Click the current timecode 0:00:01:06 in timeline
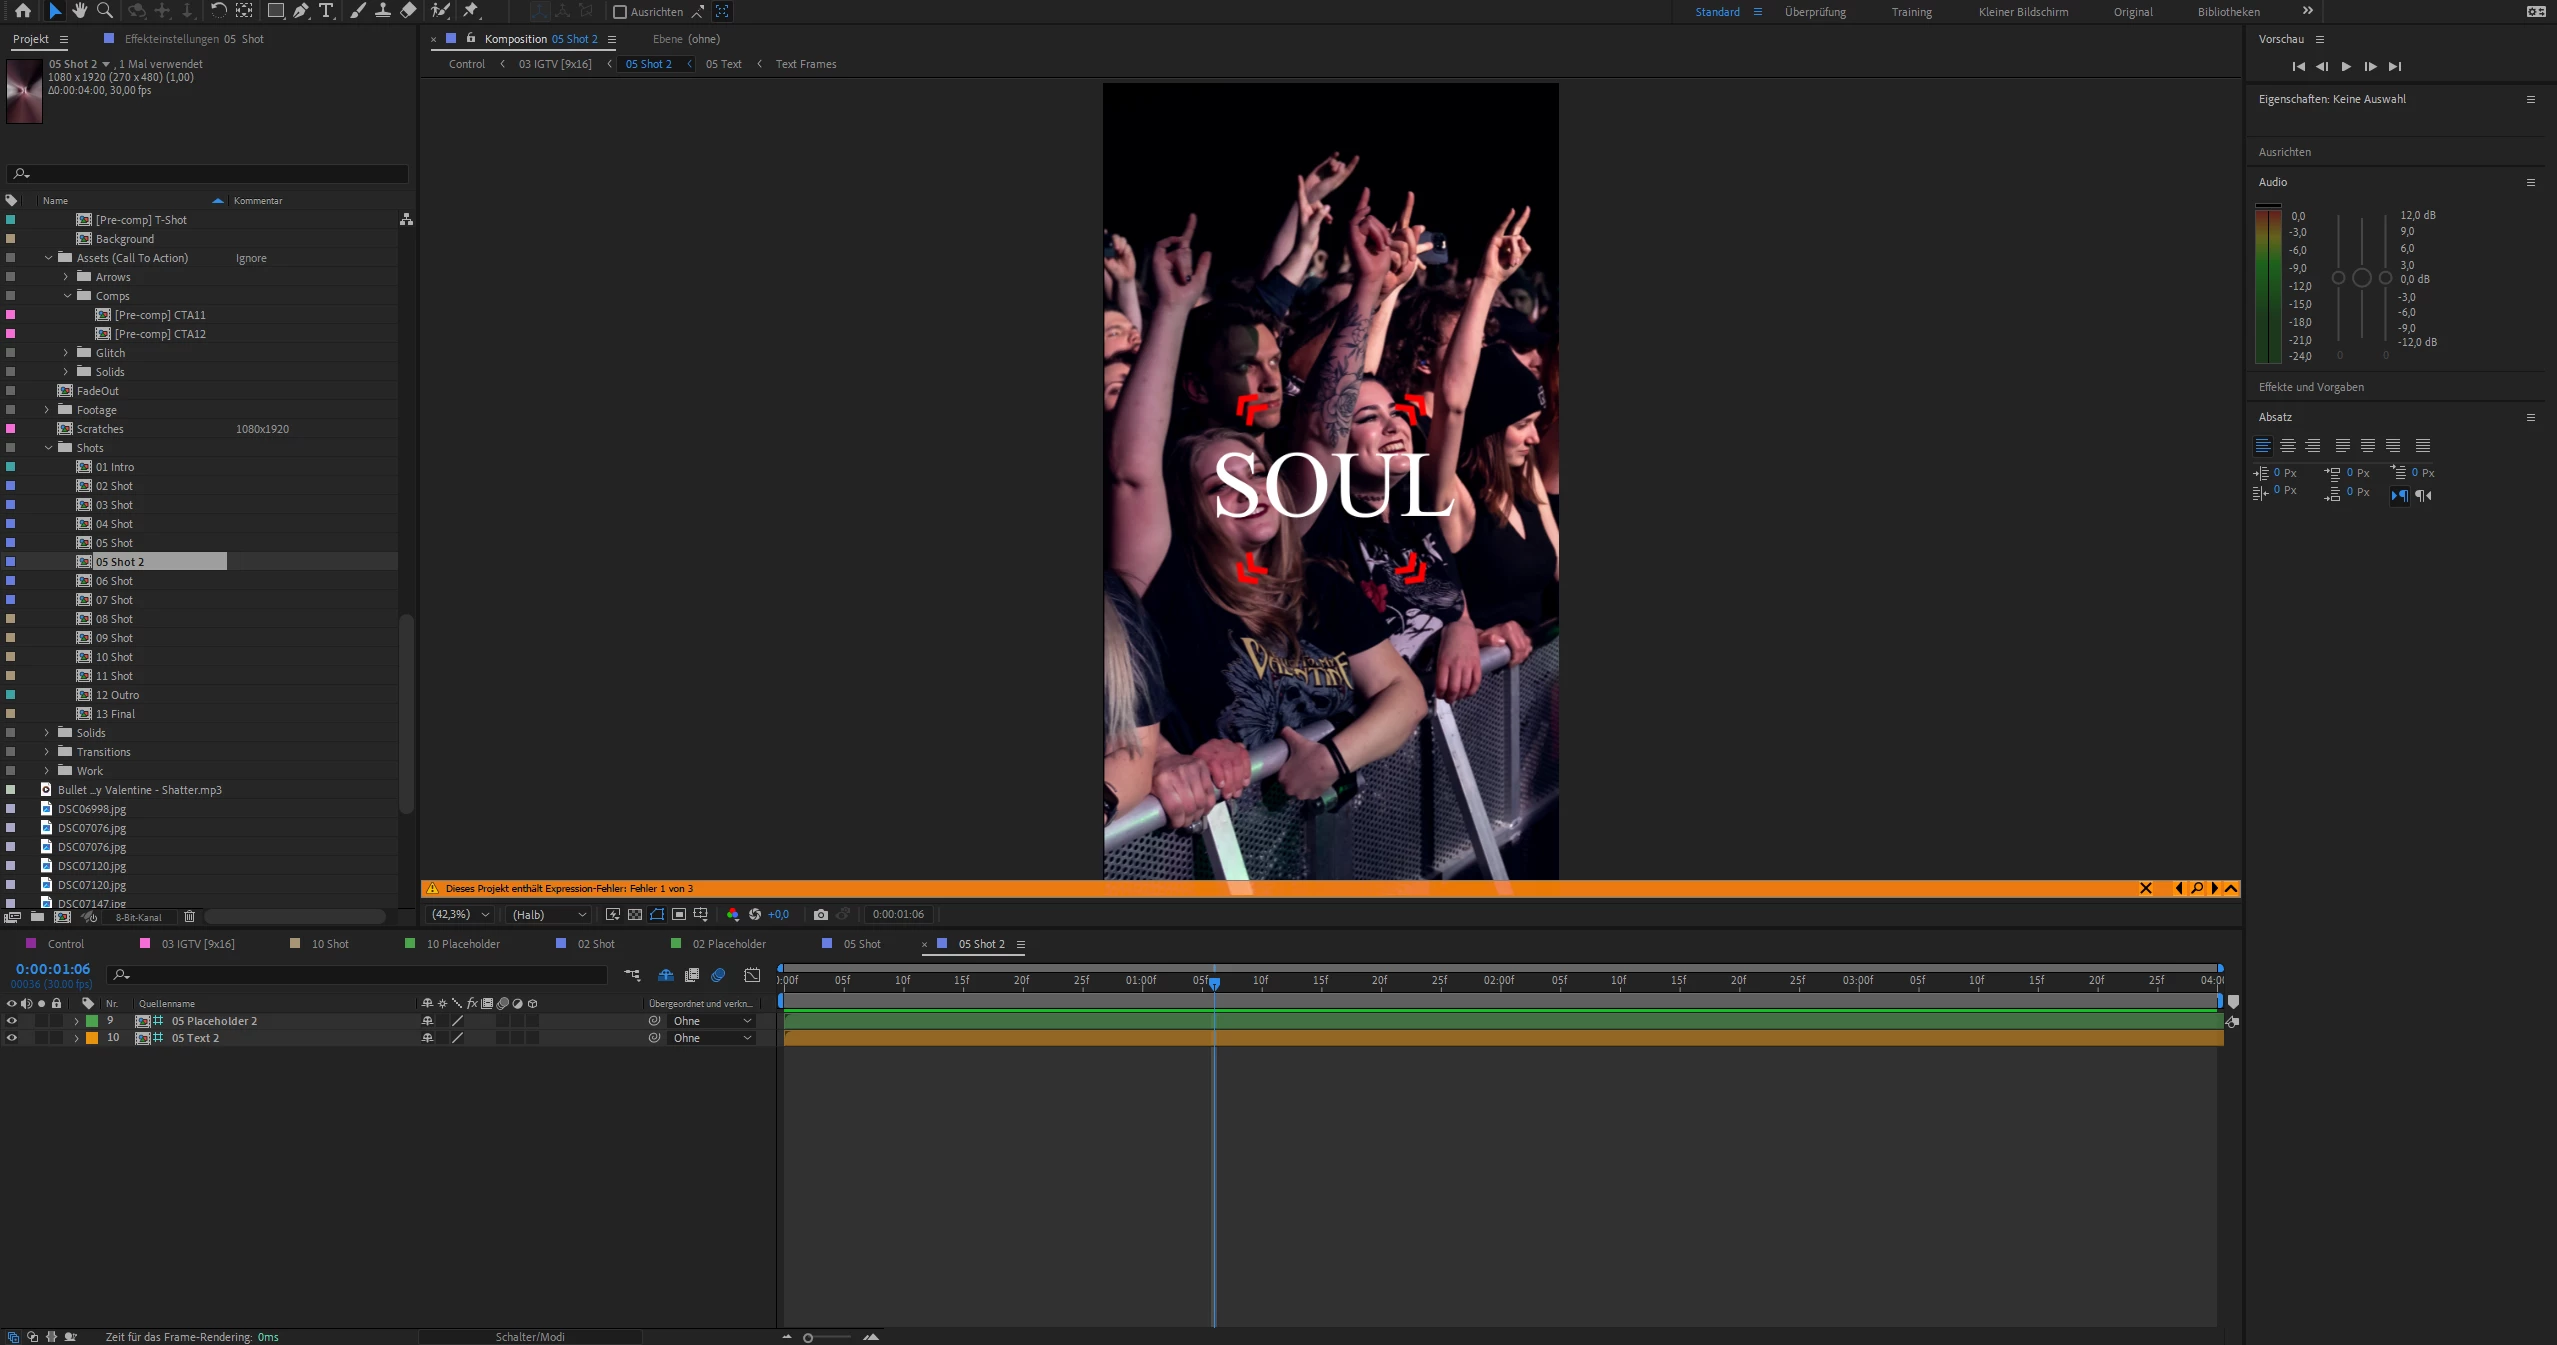The width and height of the screenshot is (2557, 1345). pyautogui.click(x=53, y=969)
